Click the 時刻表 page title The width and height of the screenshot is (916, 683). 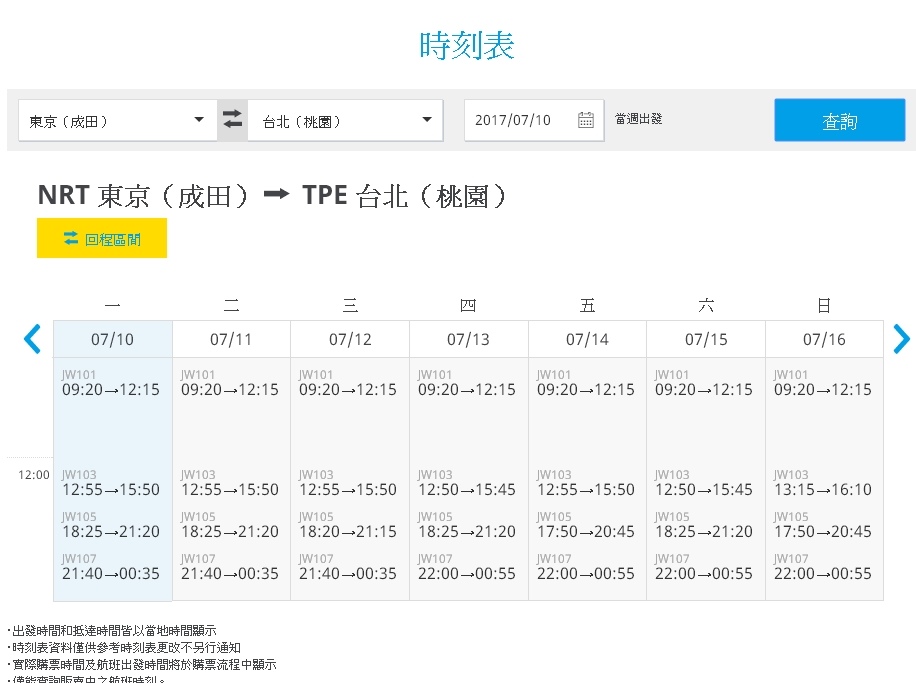tap(467, 46)
